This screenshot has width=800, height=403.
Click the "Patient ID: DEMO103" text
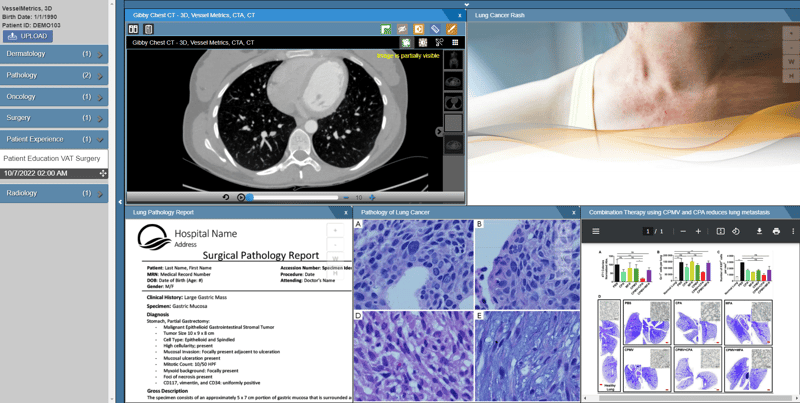pos(31,25)
